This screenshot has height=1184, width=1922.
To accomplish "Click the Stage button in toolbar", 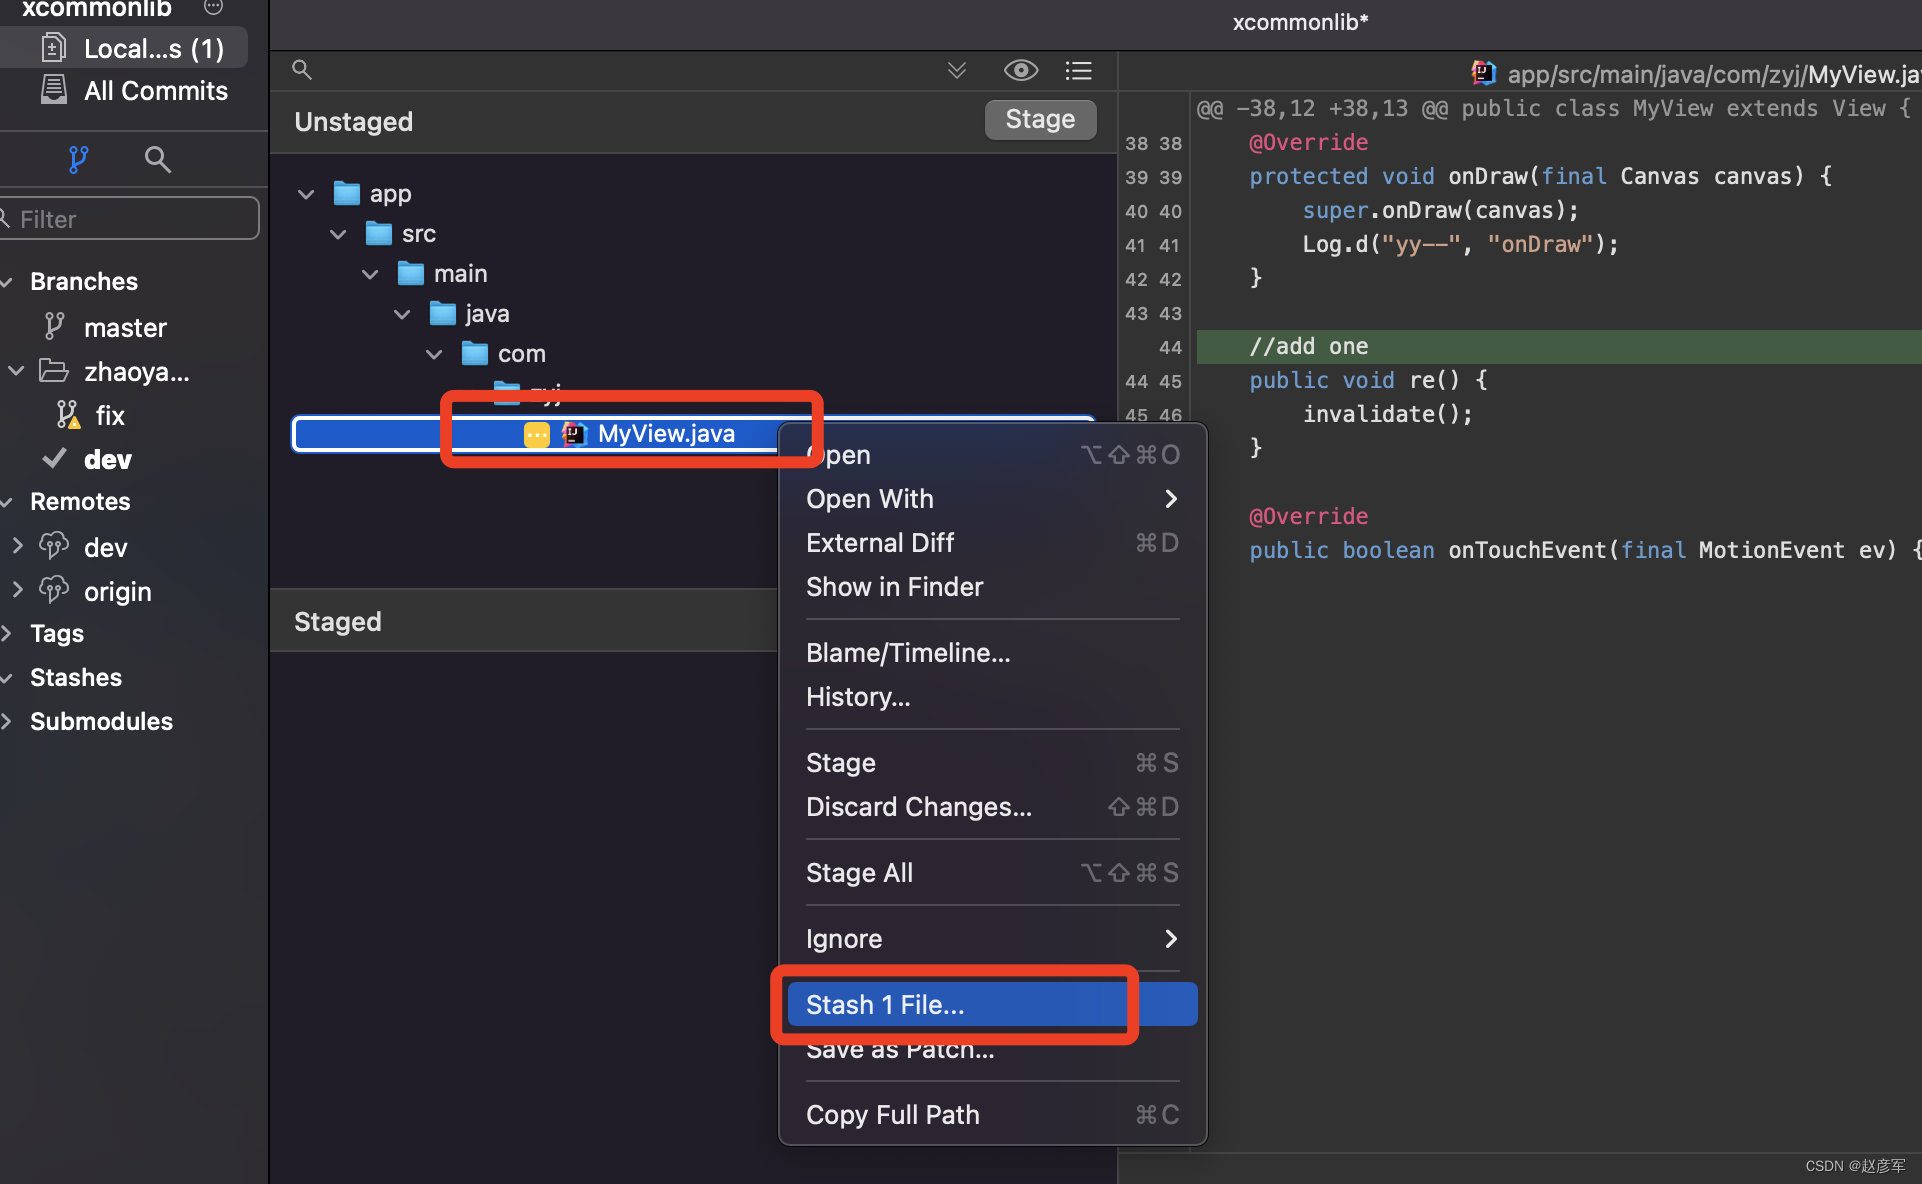I will (x=1039, y=121).
